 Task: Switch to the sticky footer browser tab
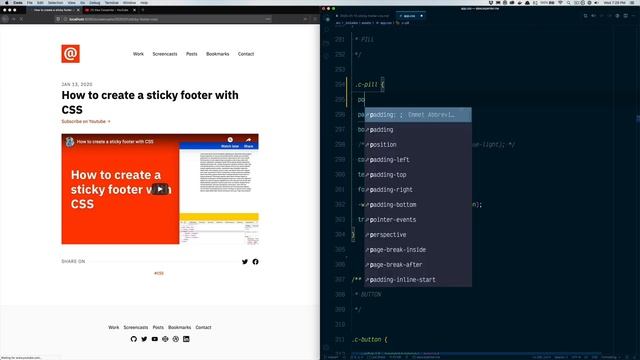53,10
